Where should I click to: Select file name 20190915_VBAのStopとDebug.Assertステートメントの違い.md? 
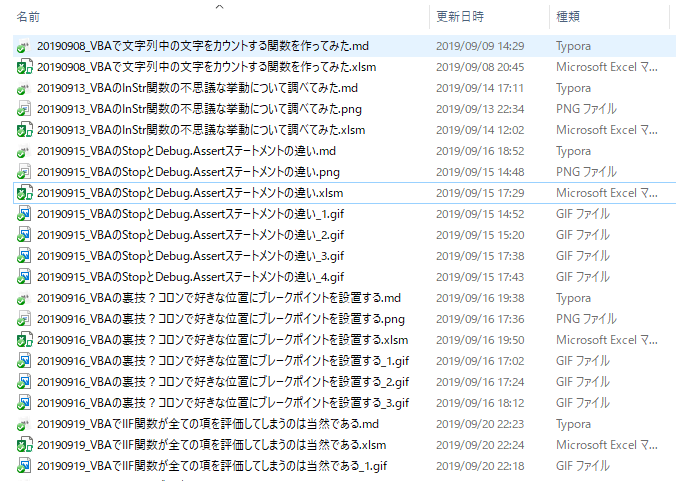coord(186,151)
